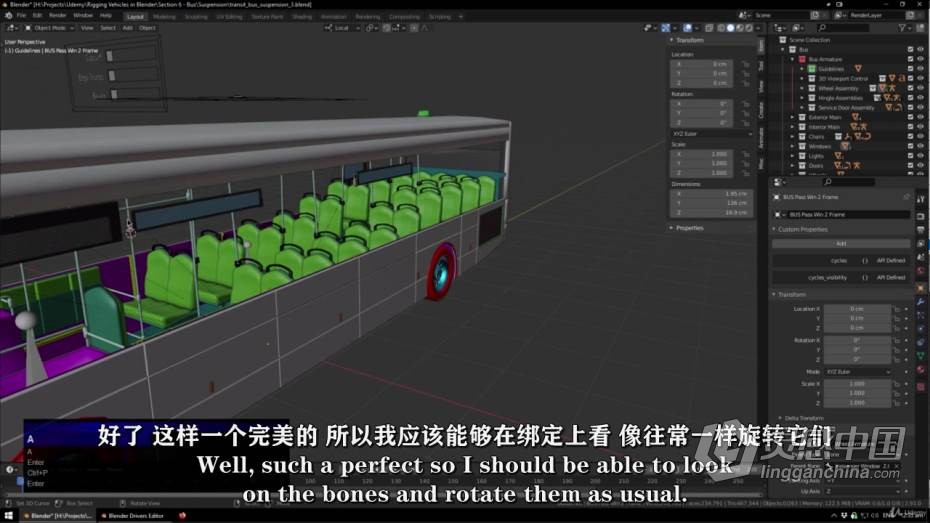The height and width of the screenshot is (523, 930).
Task: Select the Wheel Assembly collection
Action: click(x=838, y=88)
